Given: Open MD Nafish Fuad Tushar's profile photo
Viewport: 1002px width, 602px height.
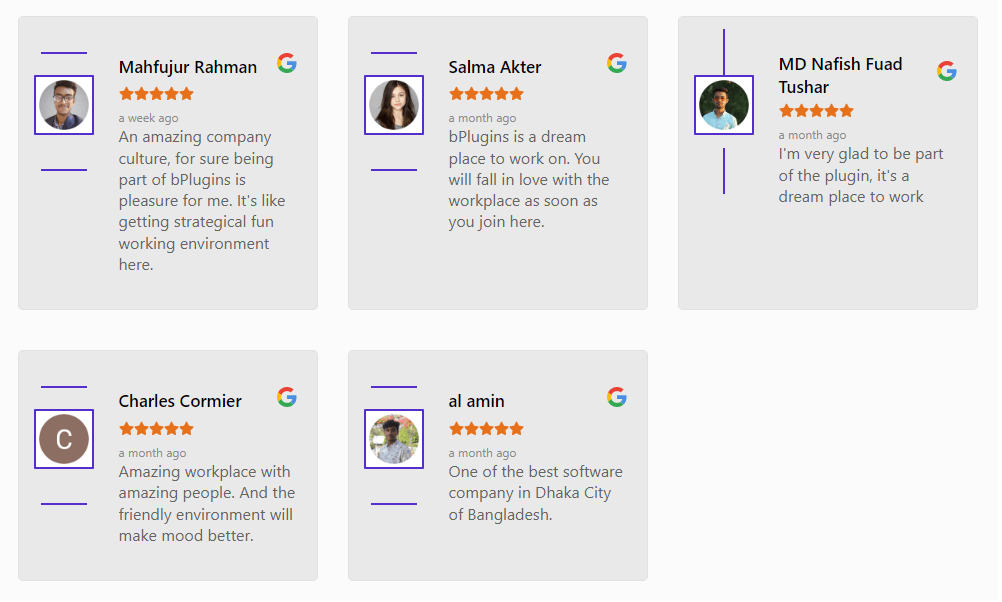Looking at the screenshot, I should click(724, 105).
